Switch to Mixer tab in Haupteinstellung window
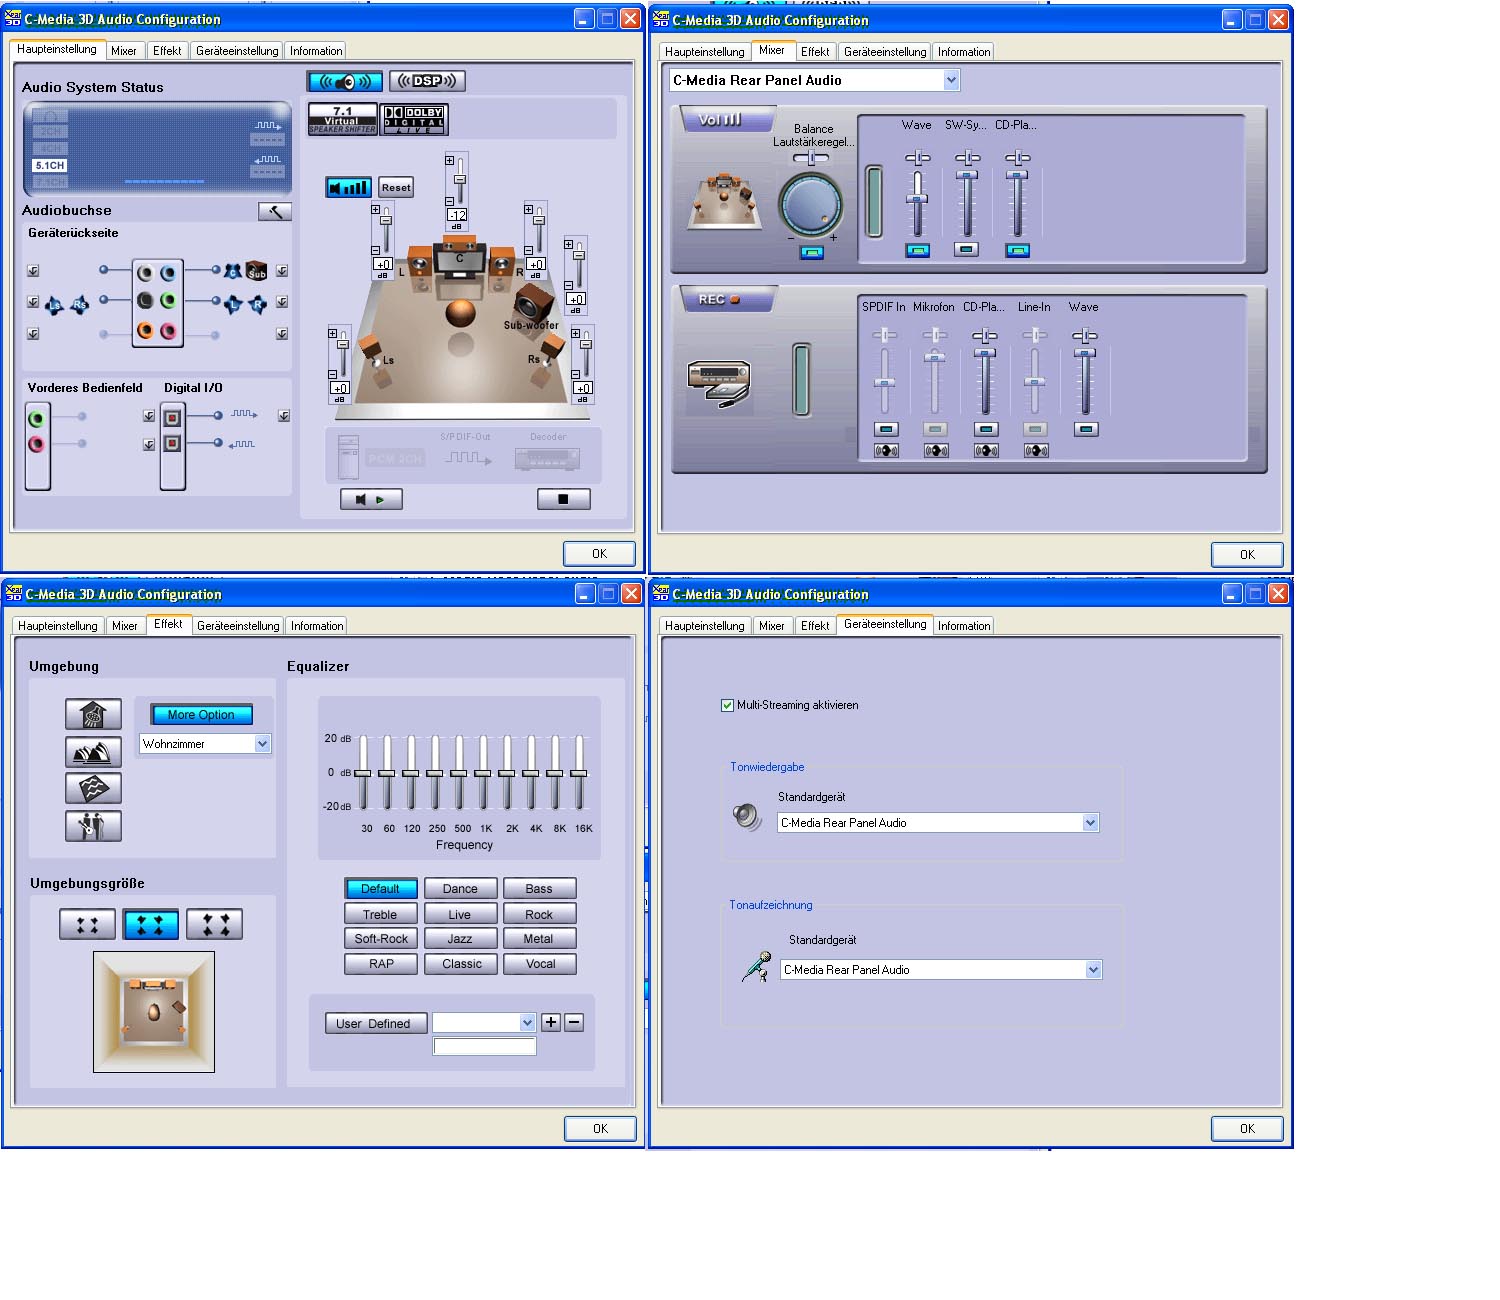The height and width of the screenshot is (1300, 1500). [124, 51]
